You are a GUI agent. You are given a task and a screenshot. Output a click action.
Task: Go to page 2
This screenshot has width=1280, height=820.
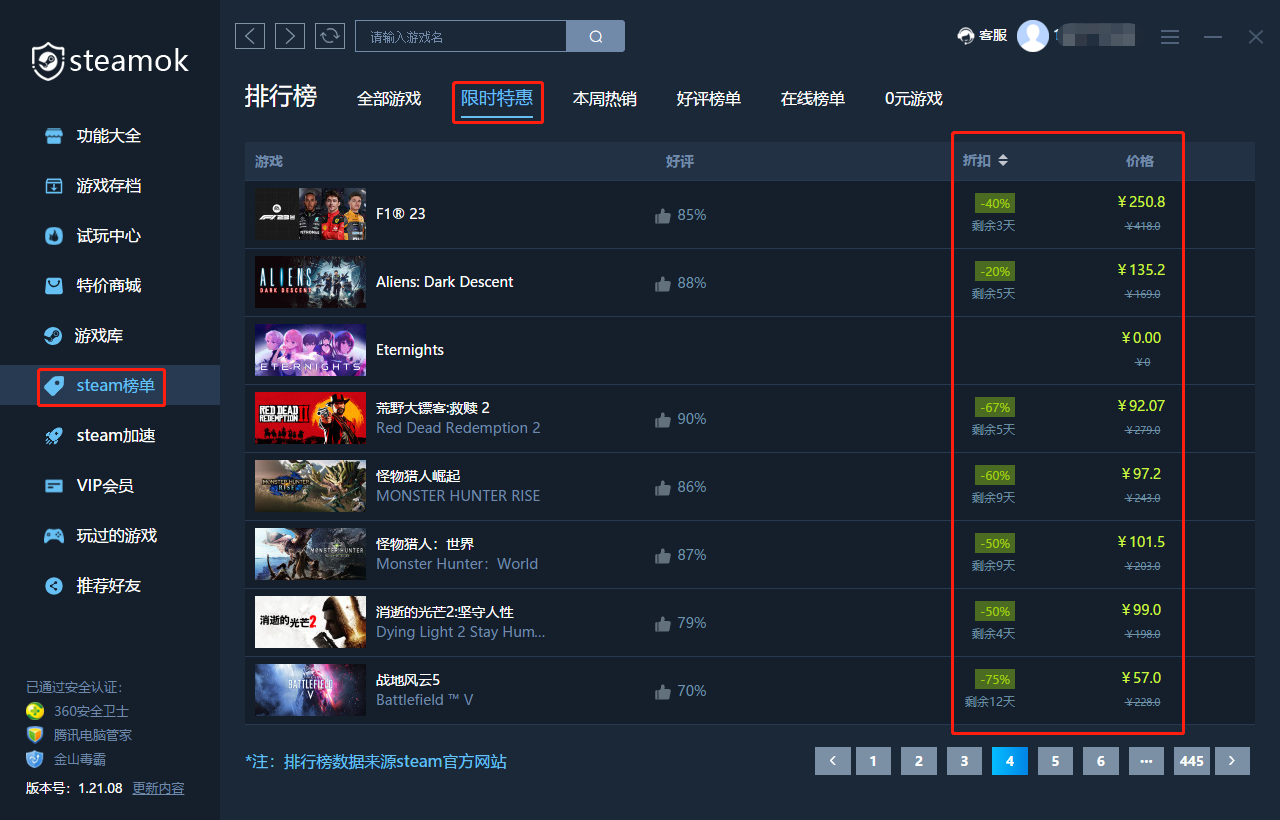pos(919,761)
